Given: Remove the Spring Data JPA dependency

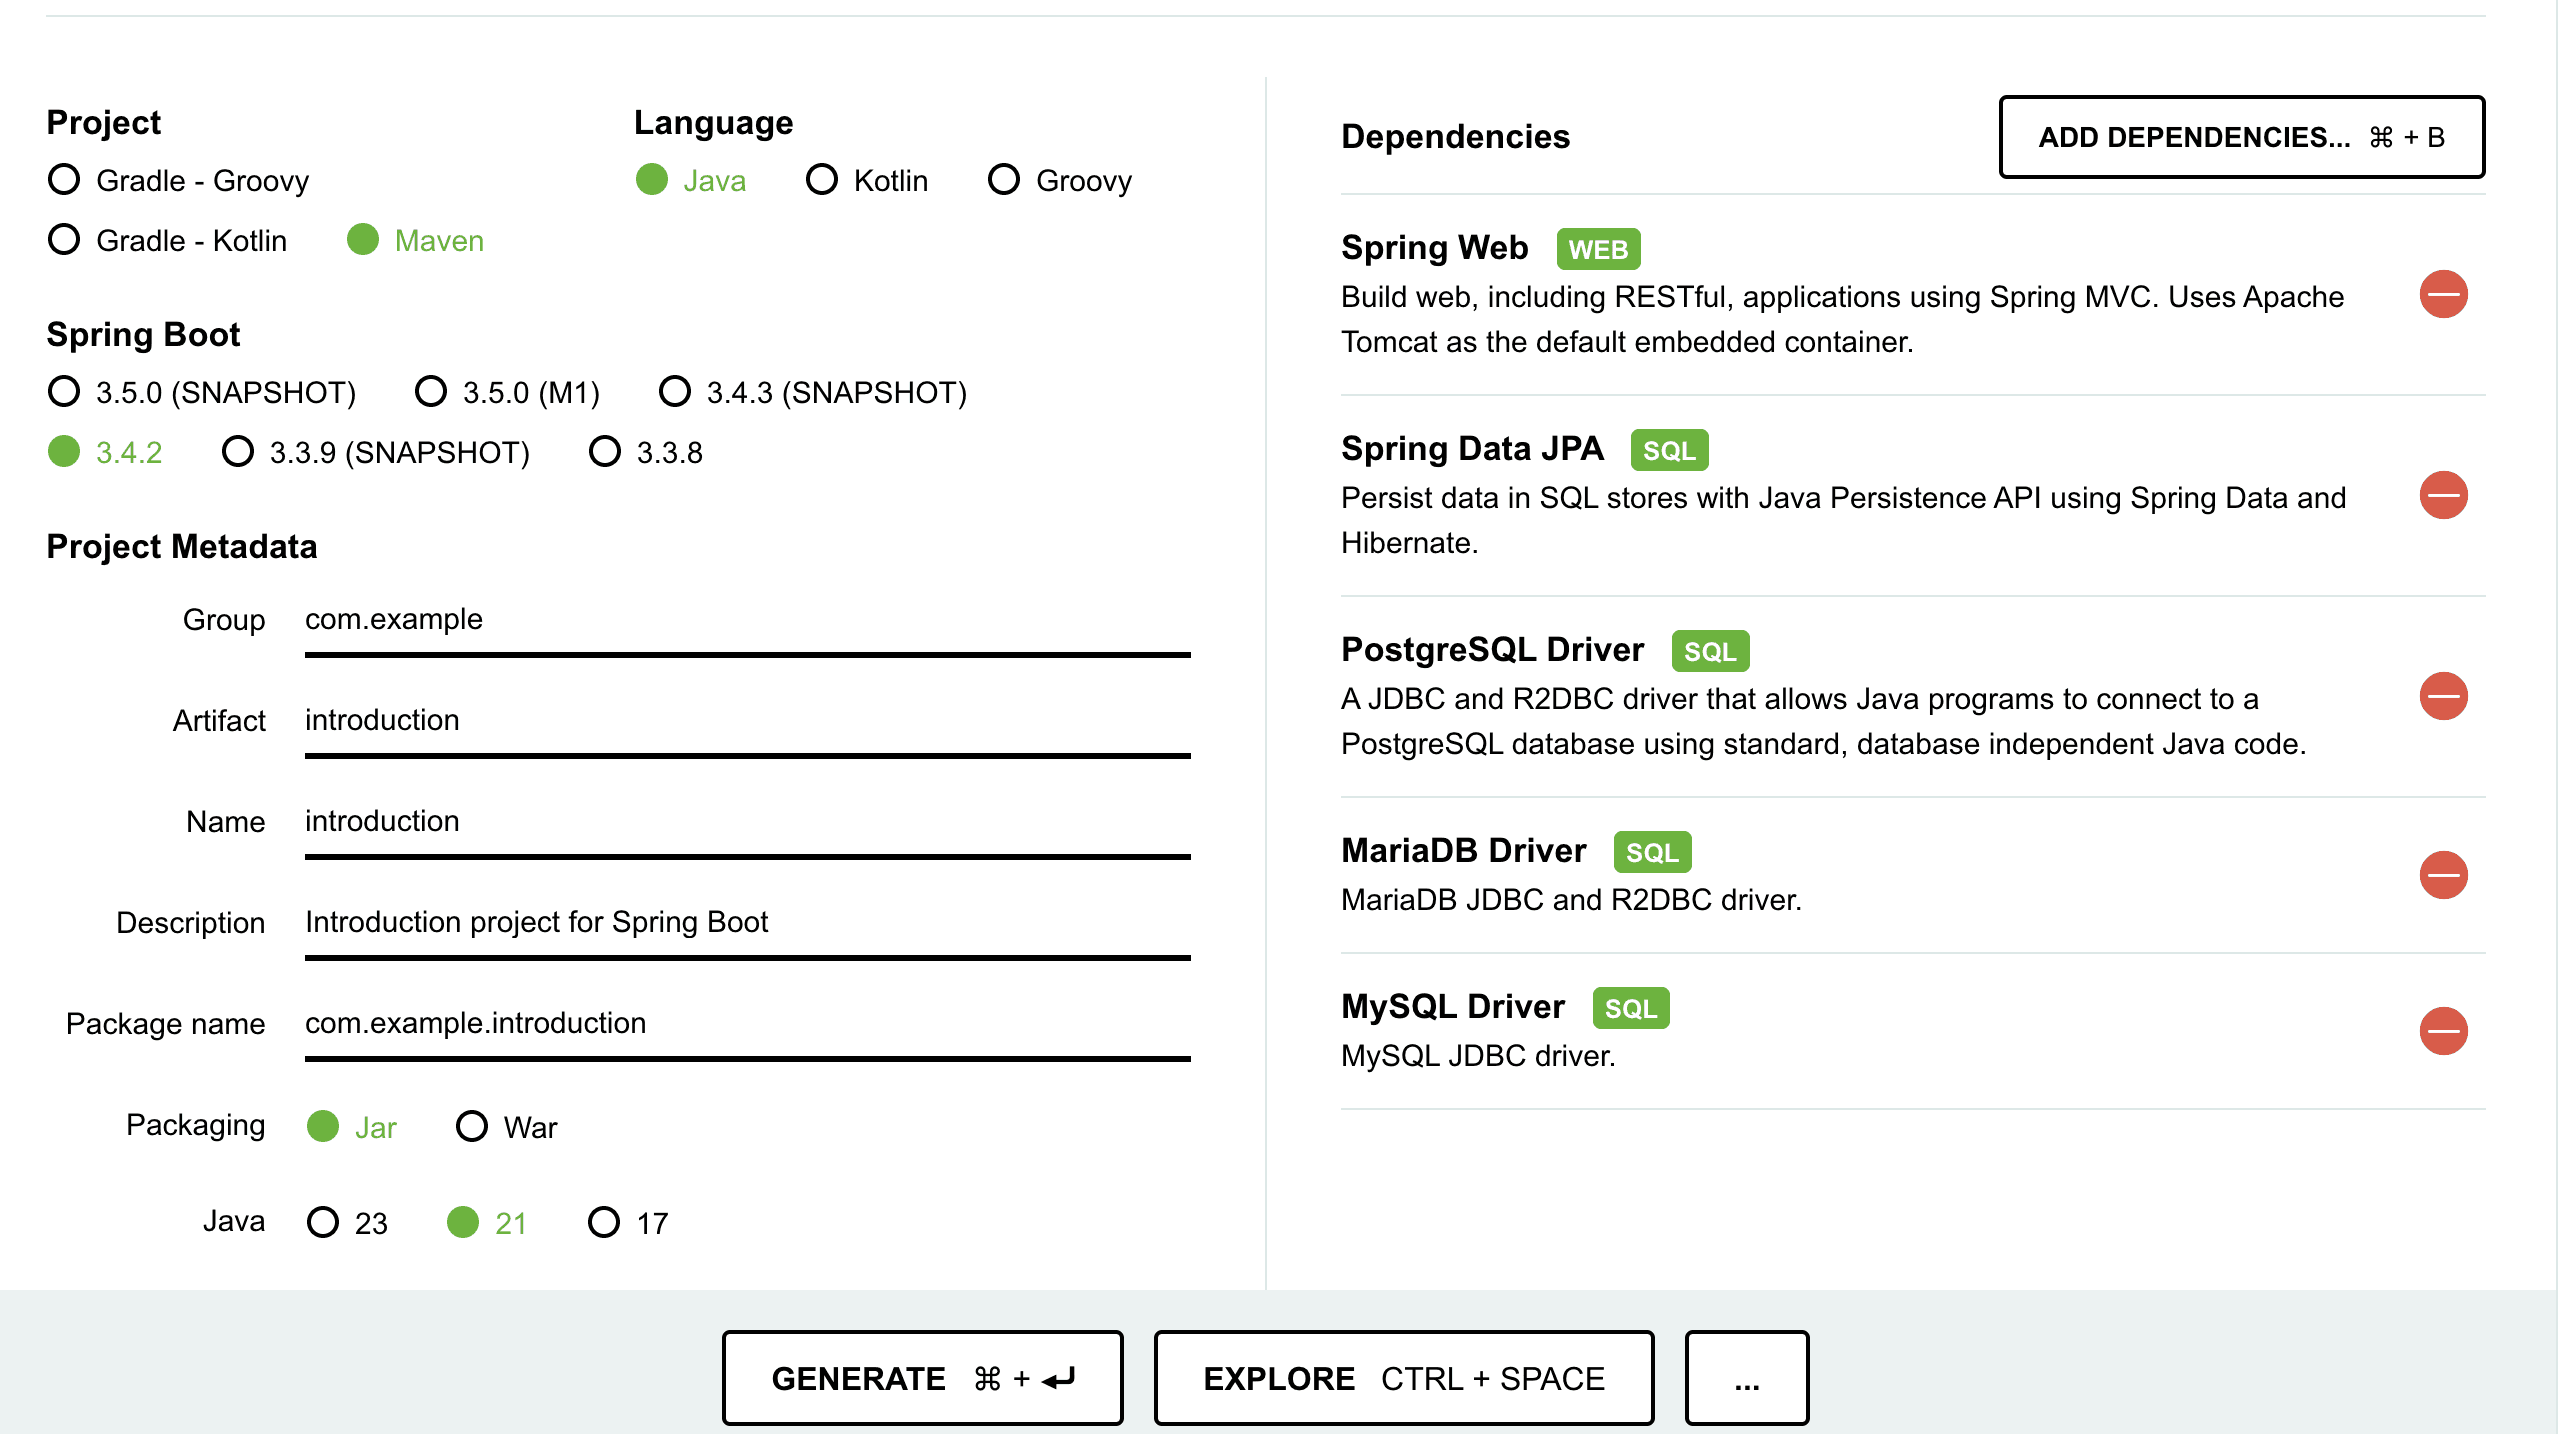Looking at the screenshot, I should pos(2443,495).
